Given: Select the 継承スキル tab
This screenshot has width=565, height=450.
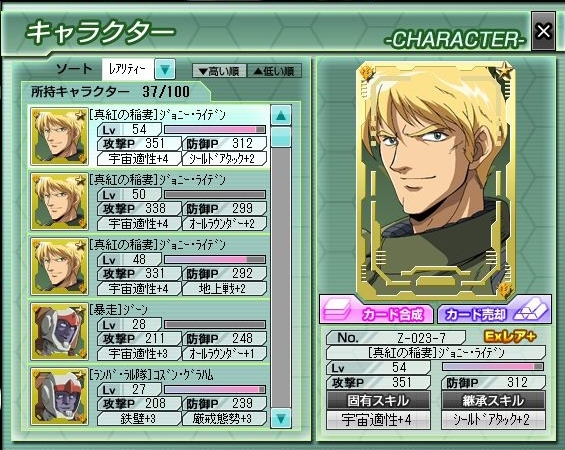Looking at the screenshot, I should coord(493,401).
